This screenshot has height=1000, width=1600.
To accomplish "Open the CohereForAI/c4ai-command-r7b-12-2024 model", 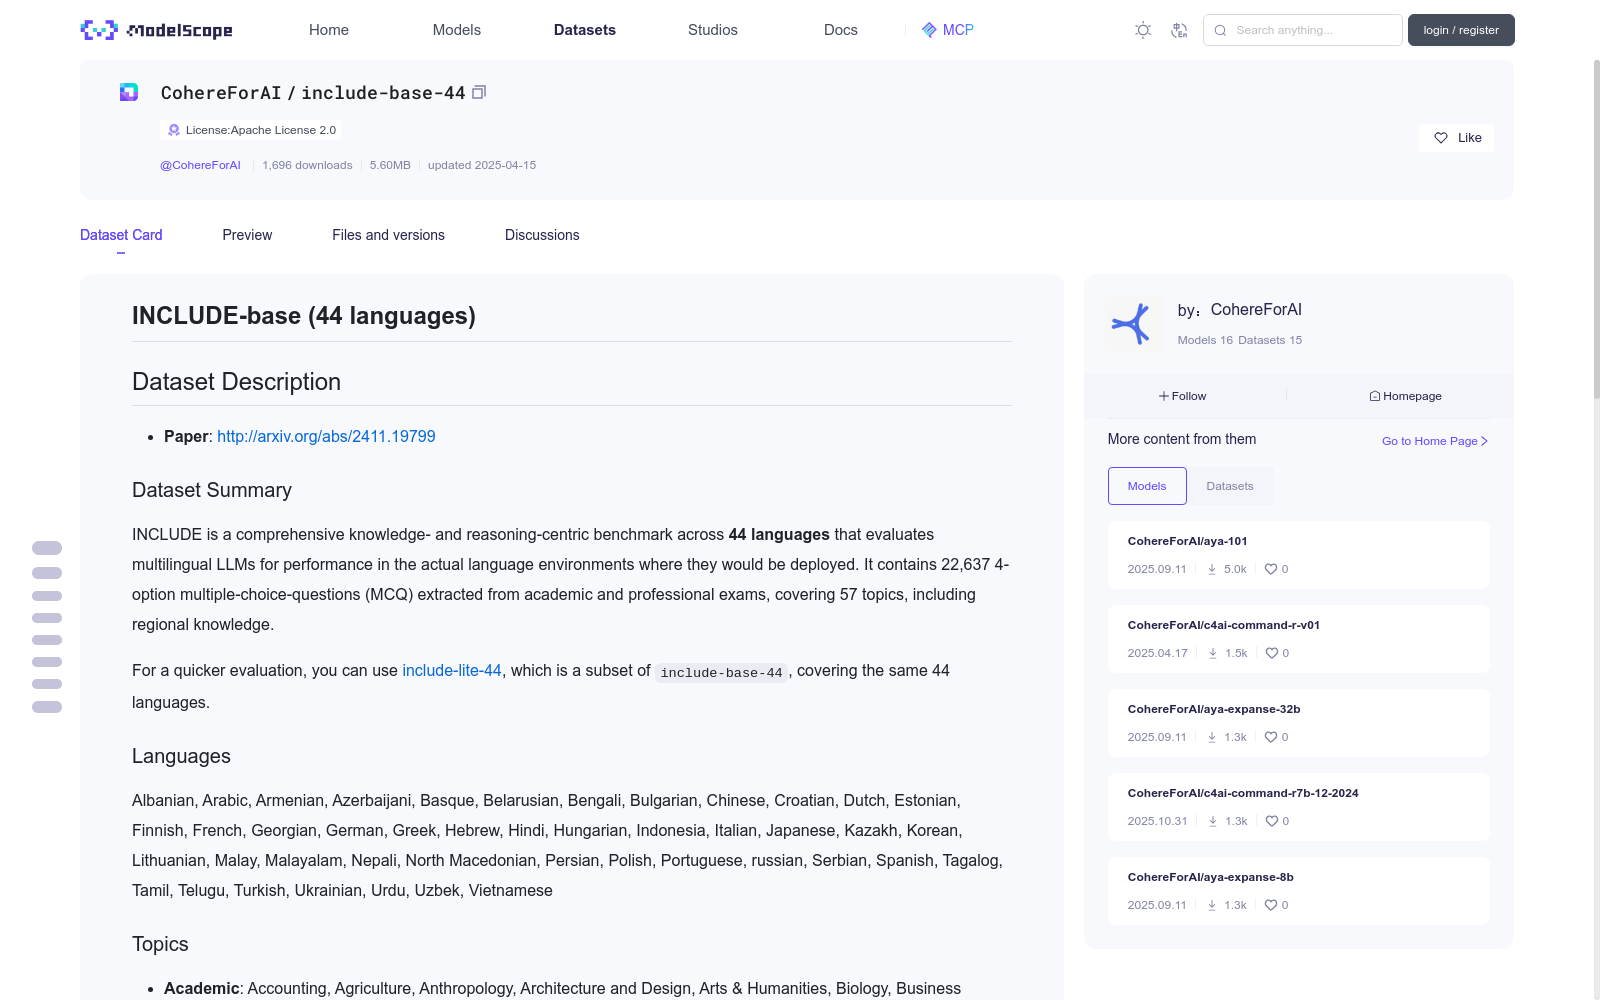I will [x=1243, y=793].
